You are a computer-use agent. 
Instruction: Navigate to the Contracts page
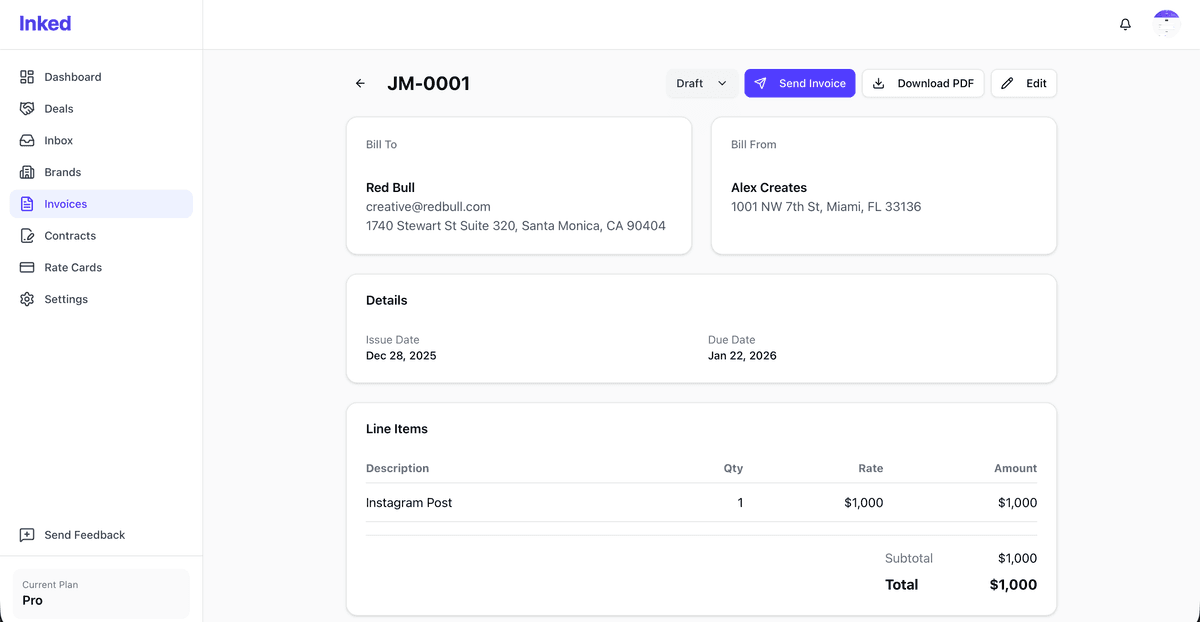69,235
